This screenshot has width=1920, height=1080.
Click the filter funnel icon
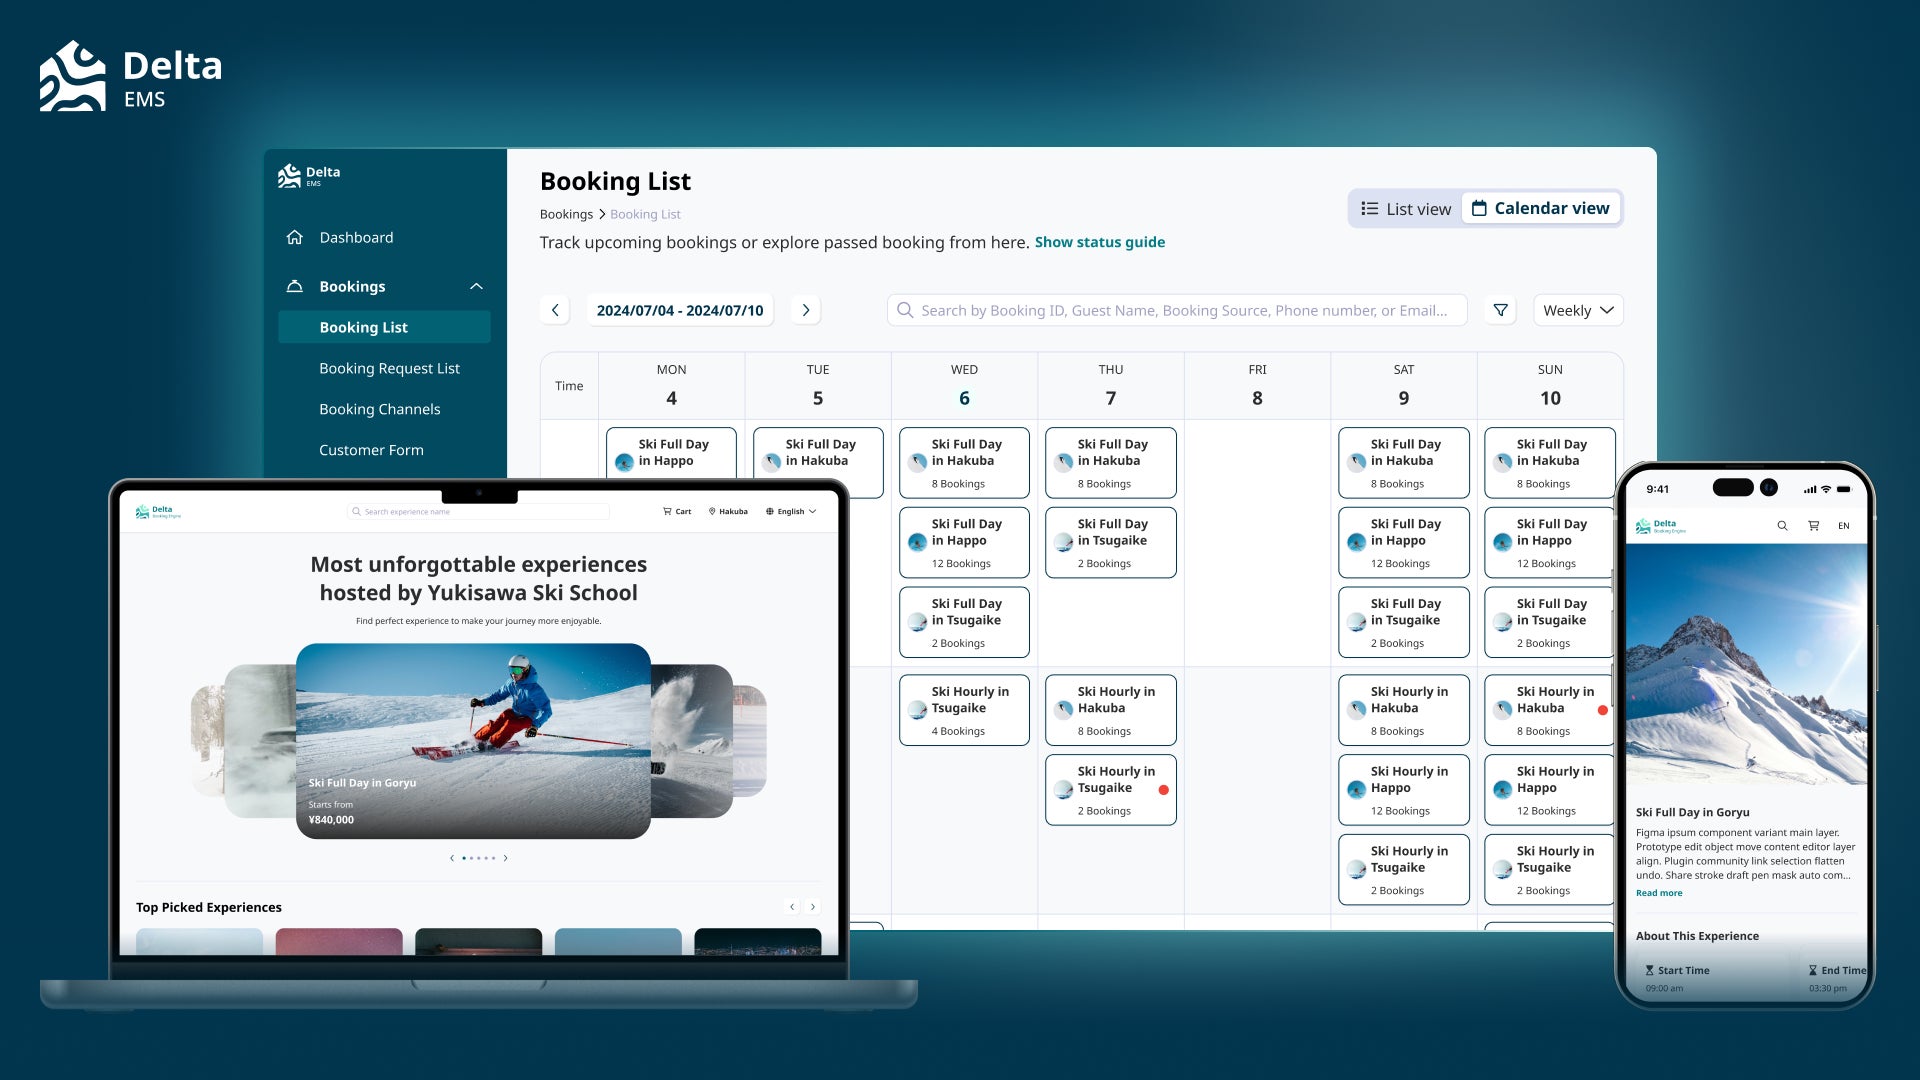point(1501,310)
